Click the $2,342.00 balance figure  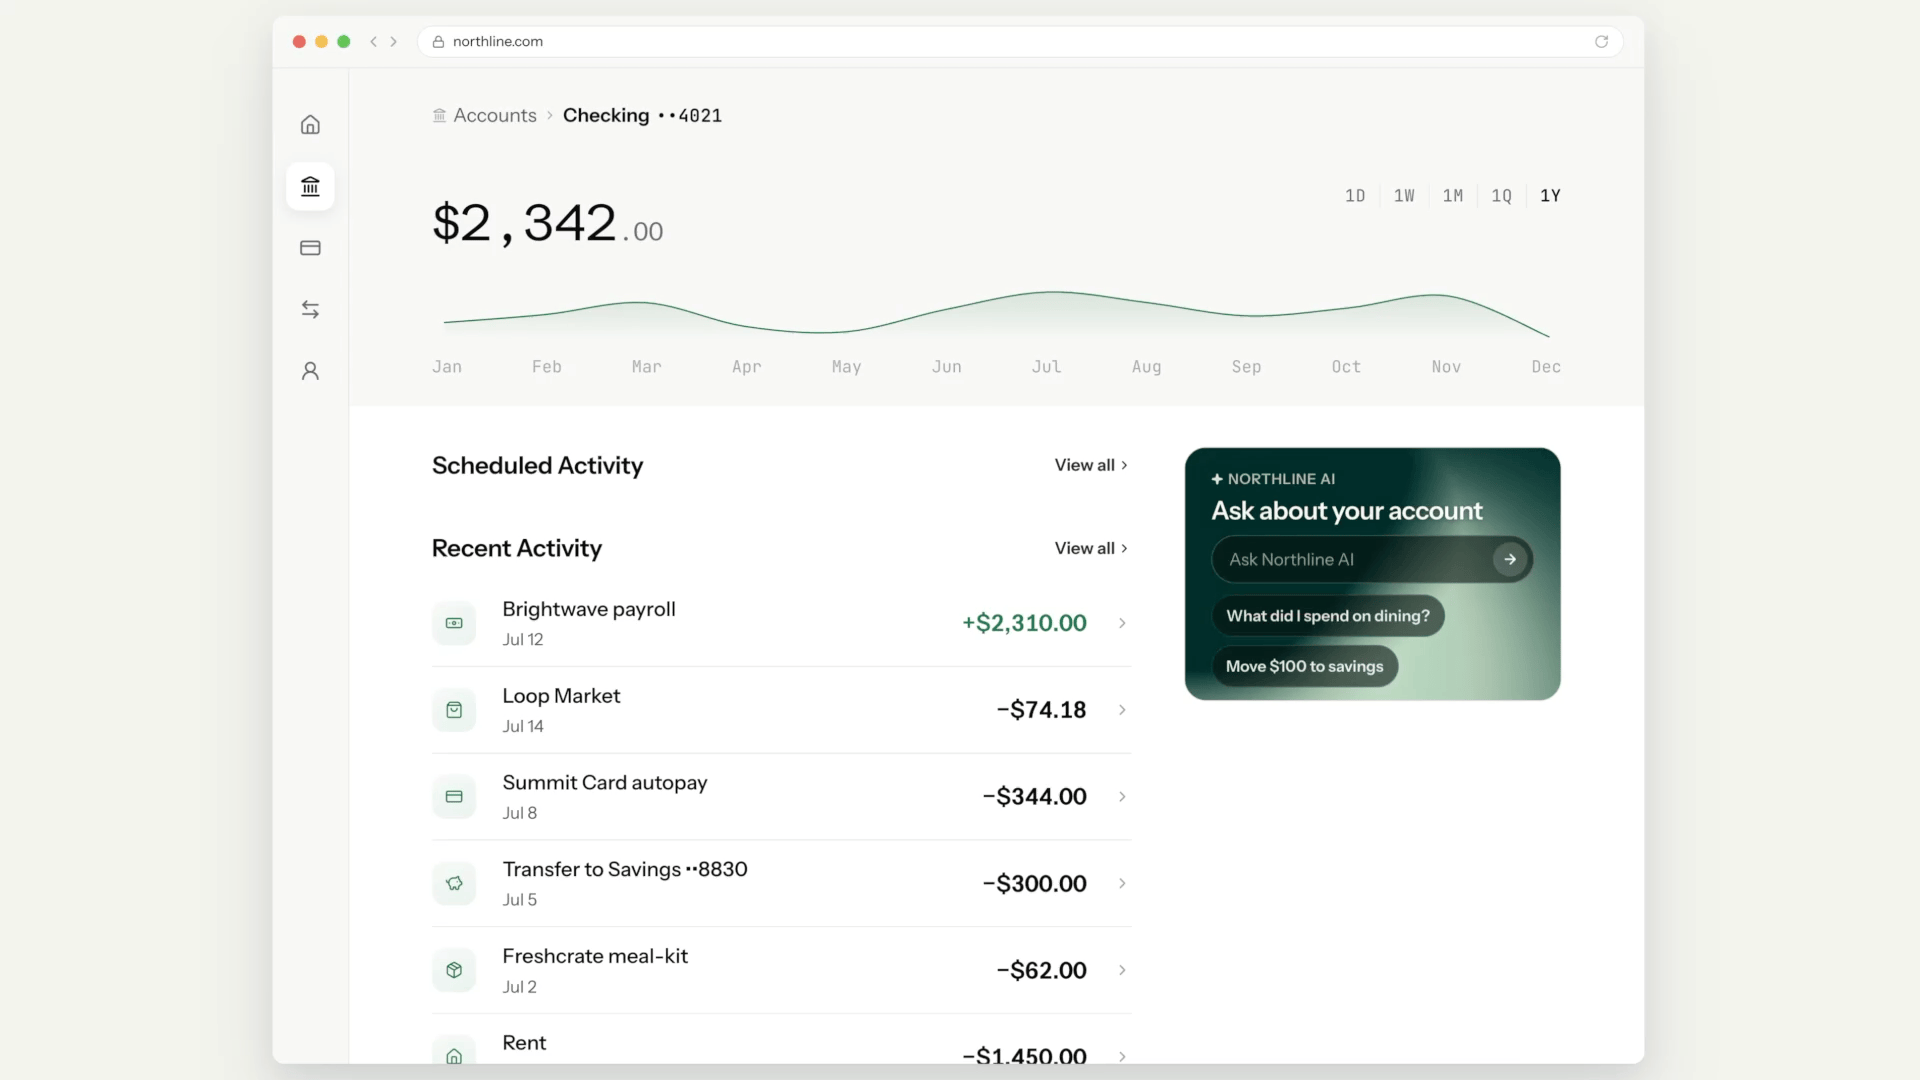pyautogui.click(x=547, y=223)
